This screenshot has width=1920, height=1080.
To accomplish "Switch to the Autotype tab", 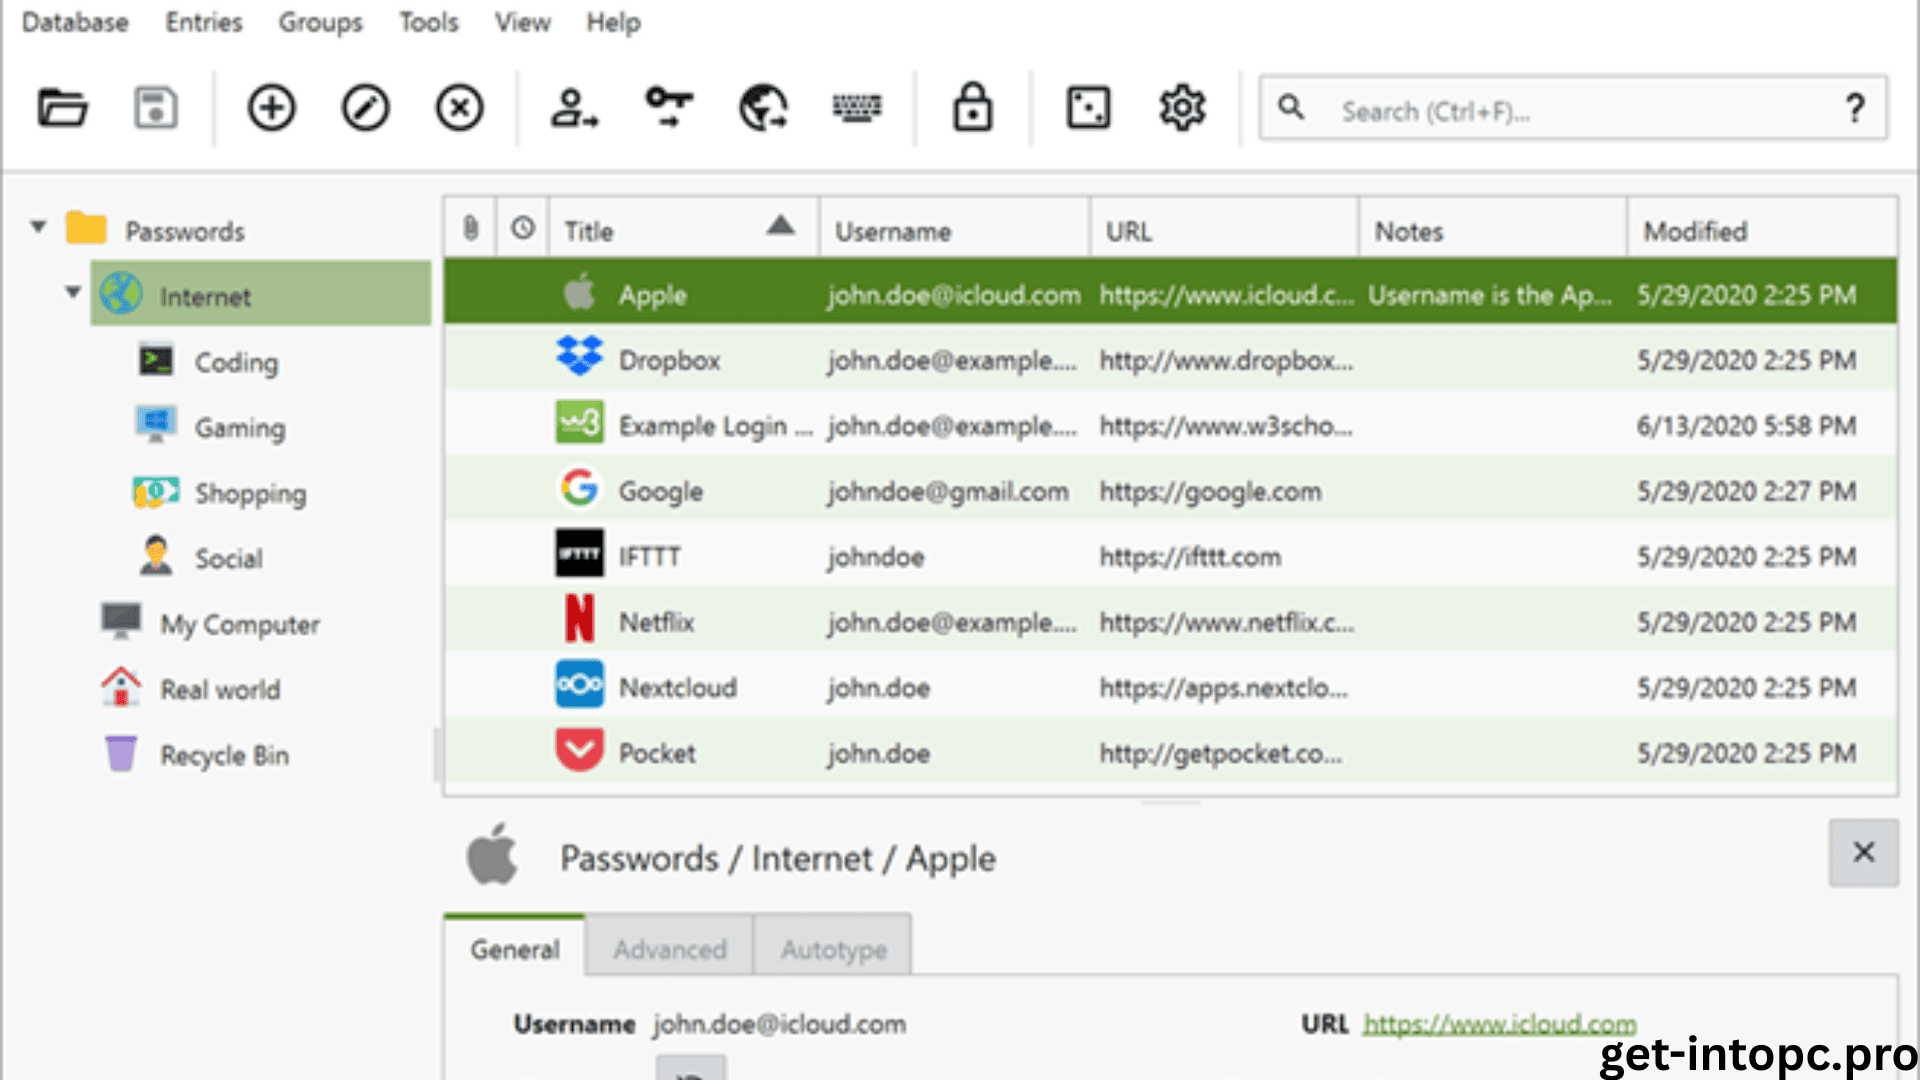I will (834, 947).
